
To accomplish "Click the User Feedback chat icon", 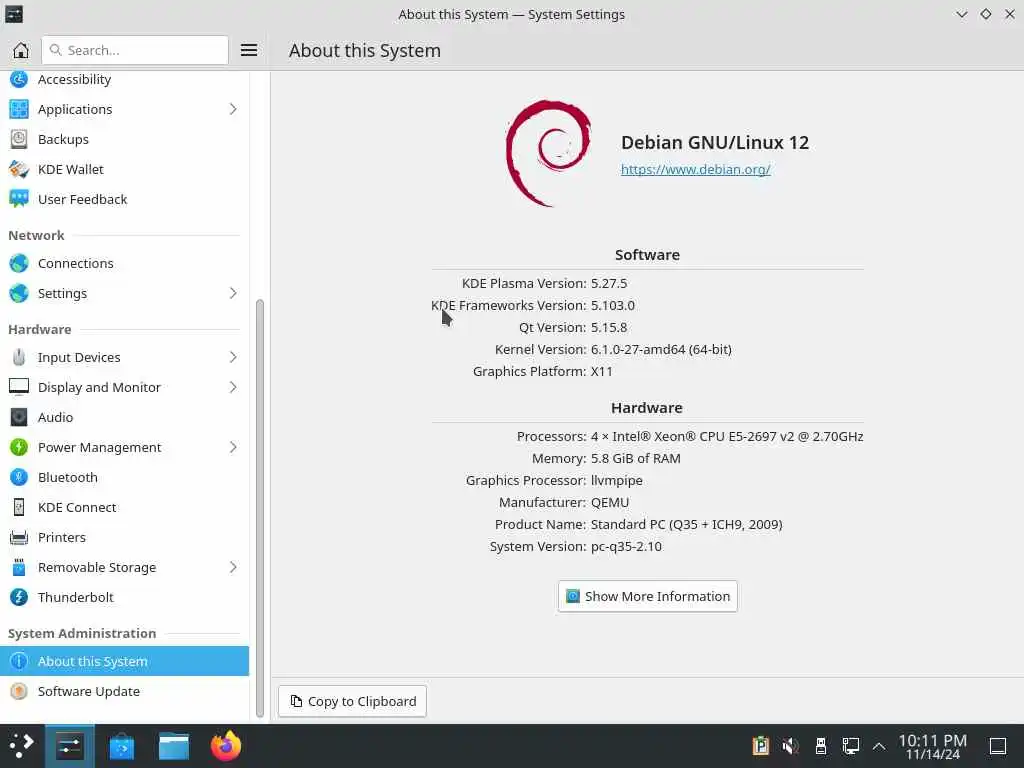I will 19,199.
